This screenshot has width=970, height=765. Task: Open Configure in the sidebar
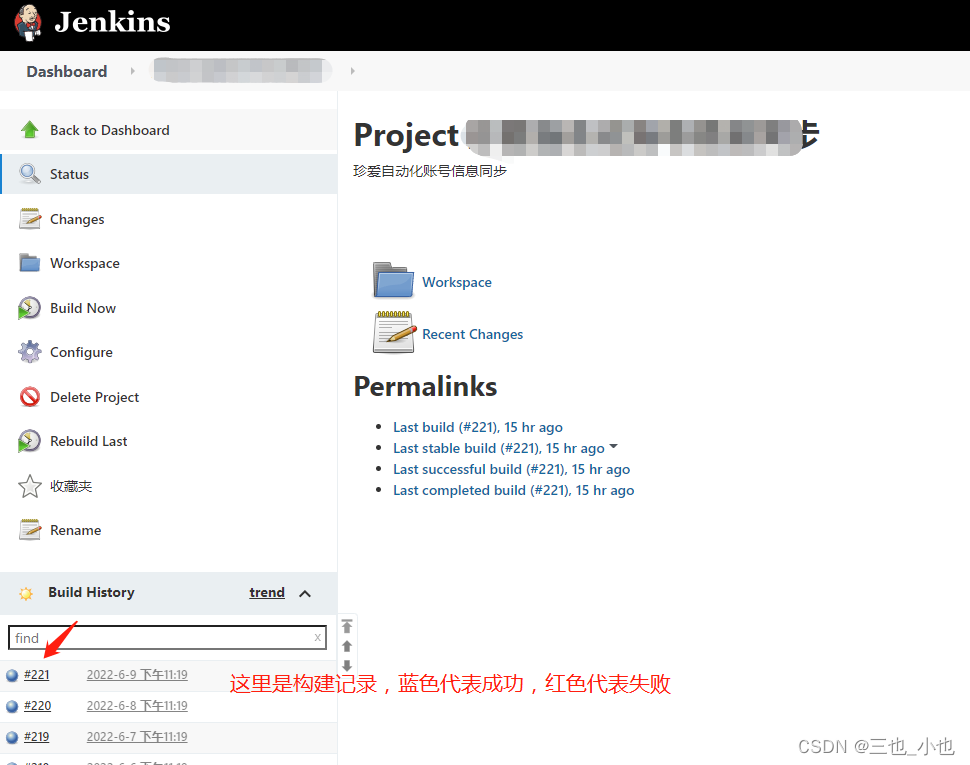[81, 353]
